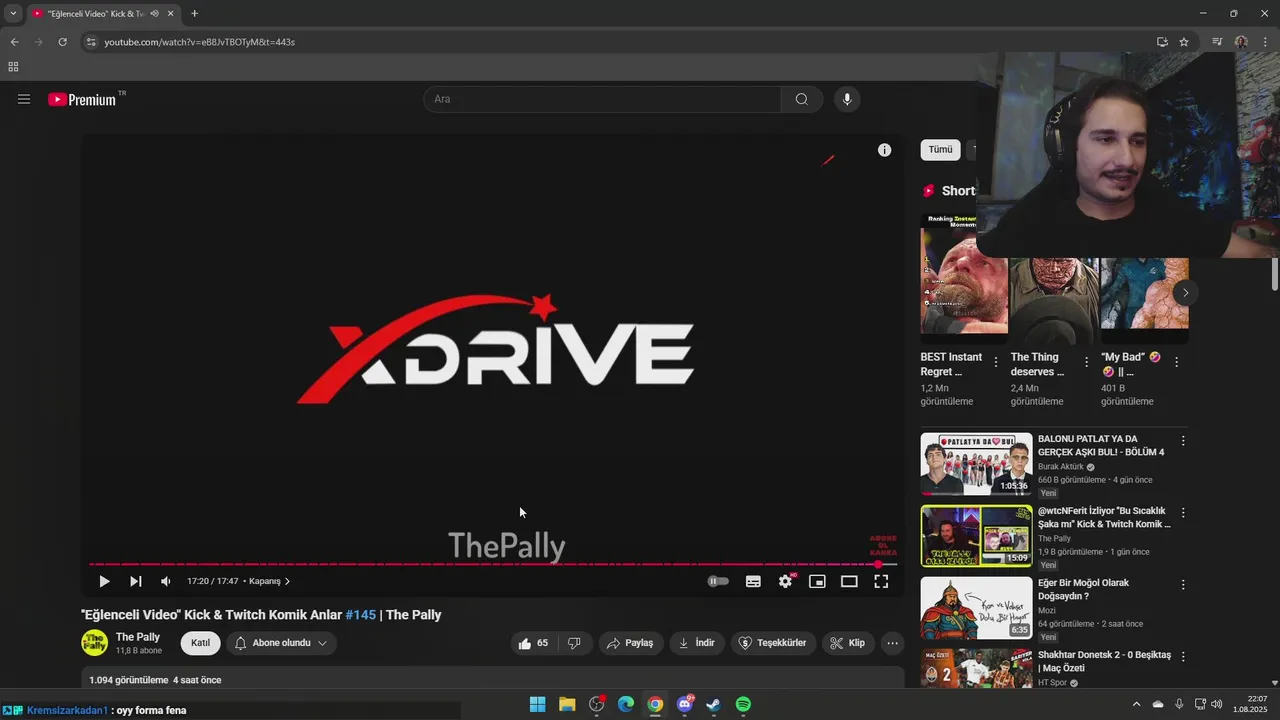Dislike the video
This screenshot has height=720, width=1280.
click(574, 643)
